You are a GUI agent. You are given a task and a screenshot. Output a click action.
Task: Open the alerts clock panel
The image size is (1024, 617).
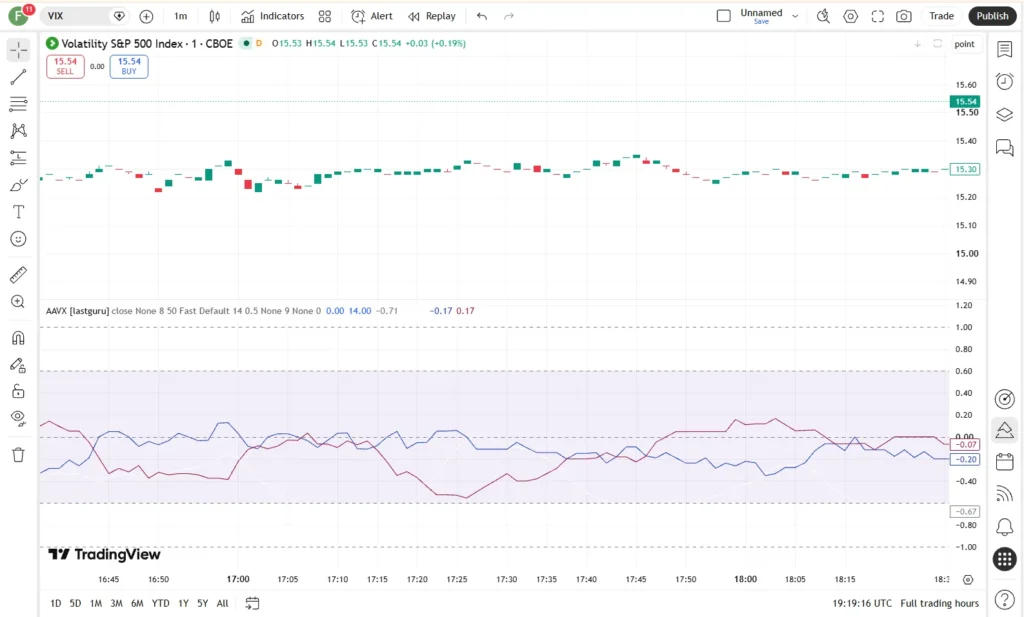1004,82
